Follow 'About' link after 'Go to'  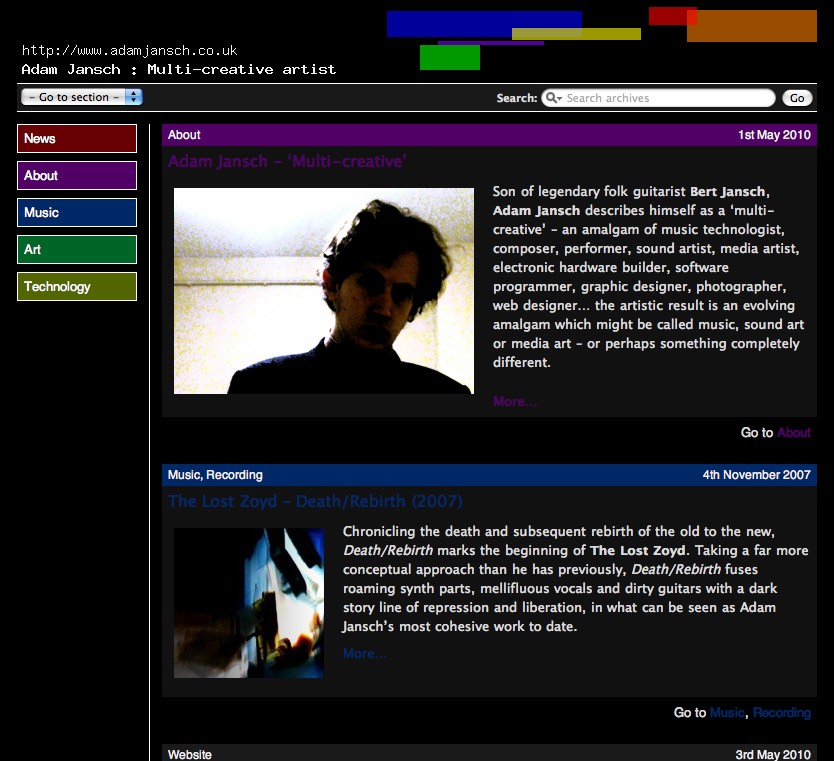[x=794, y=432]
